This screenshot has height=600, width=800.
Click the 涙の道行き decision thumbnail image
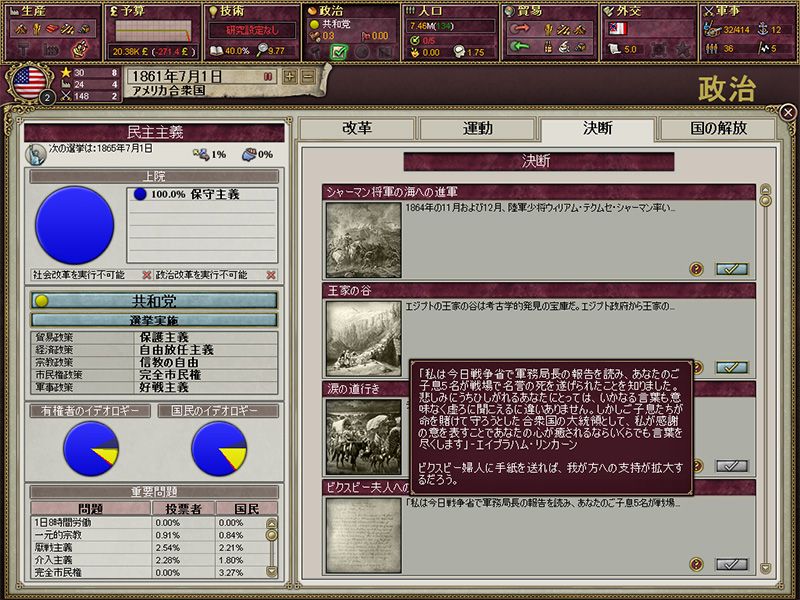tap(363, 437)
